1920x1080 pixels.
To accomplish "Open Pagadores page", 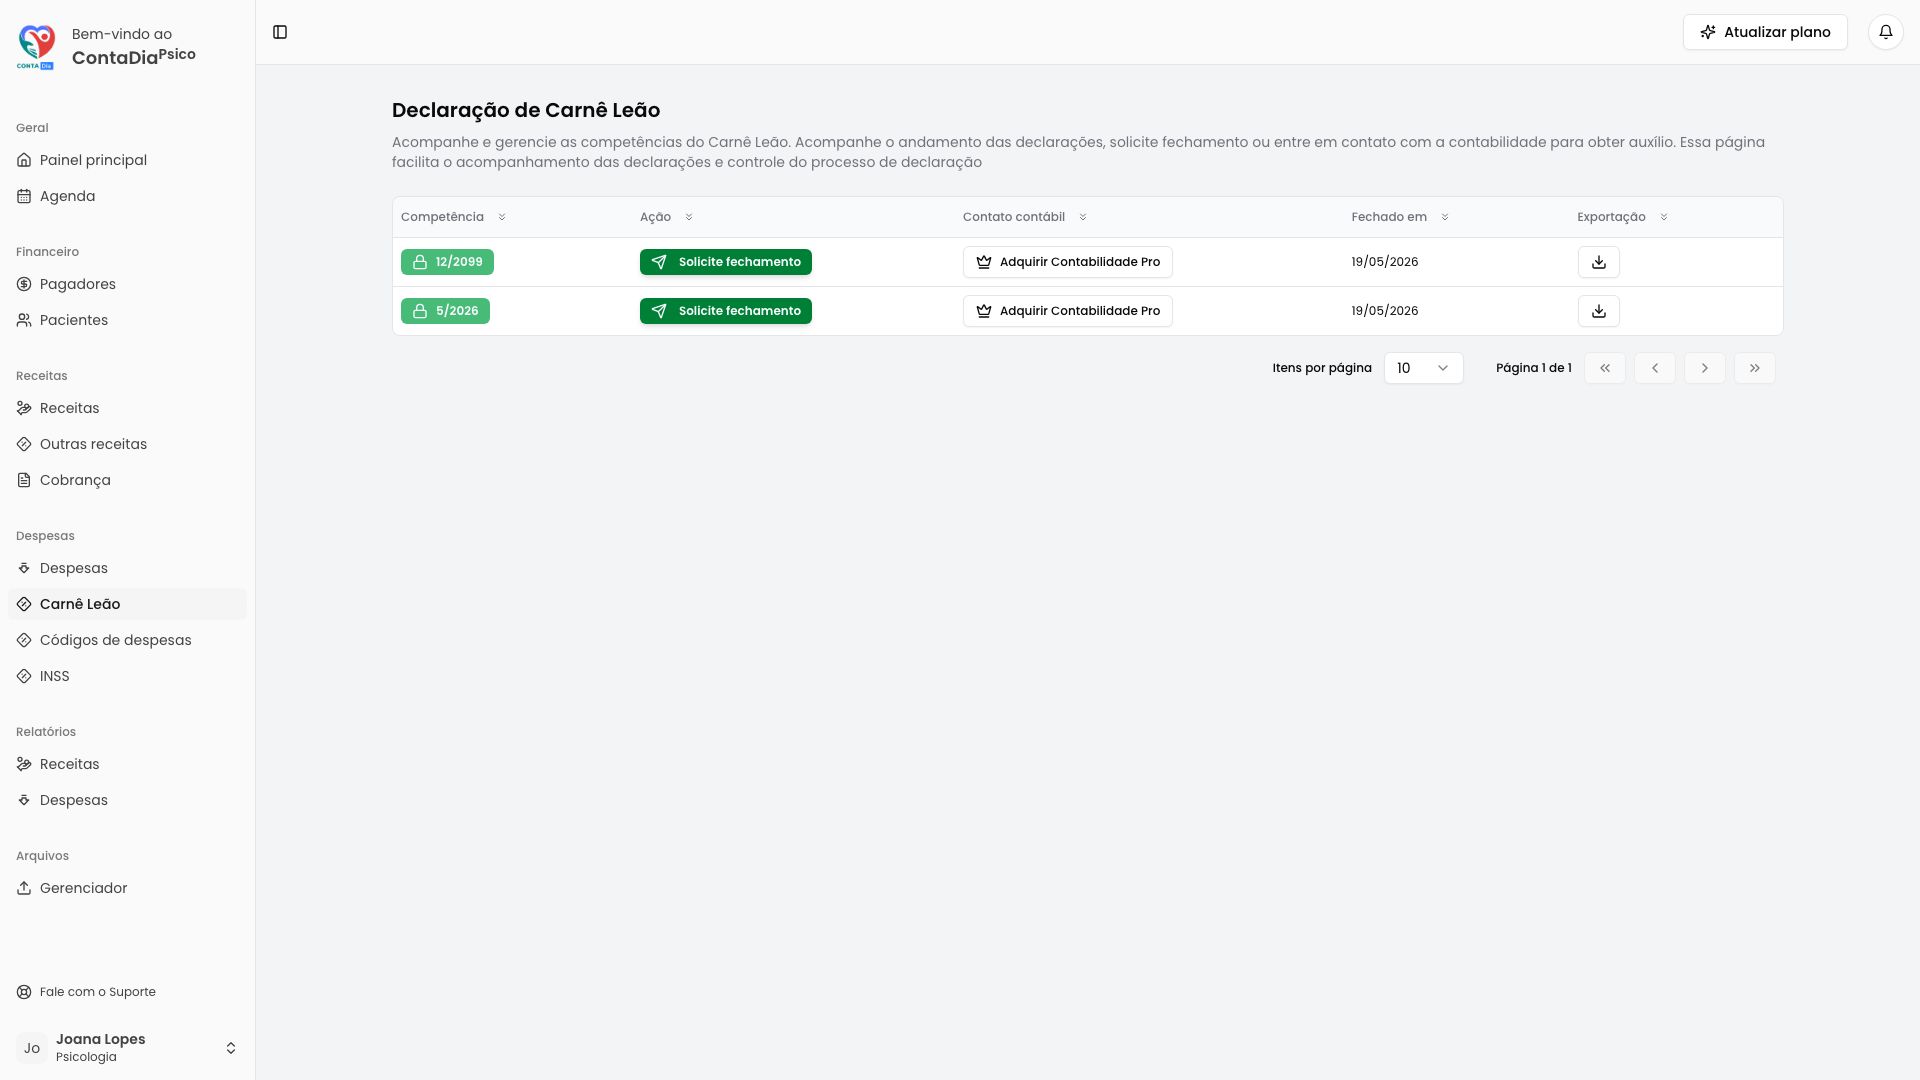I will pos(127,284).
